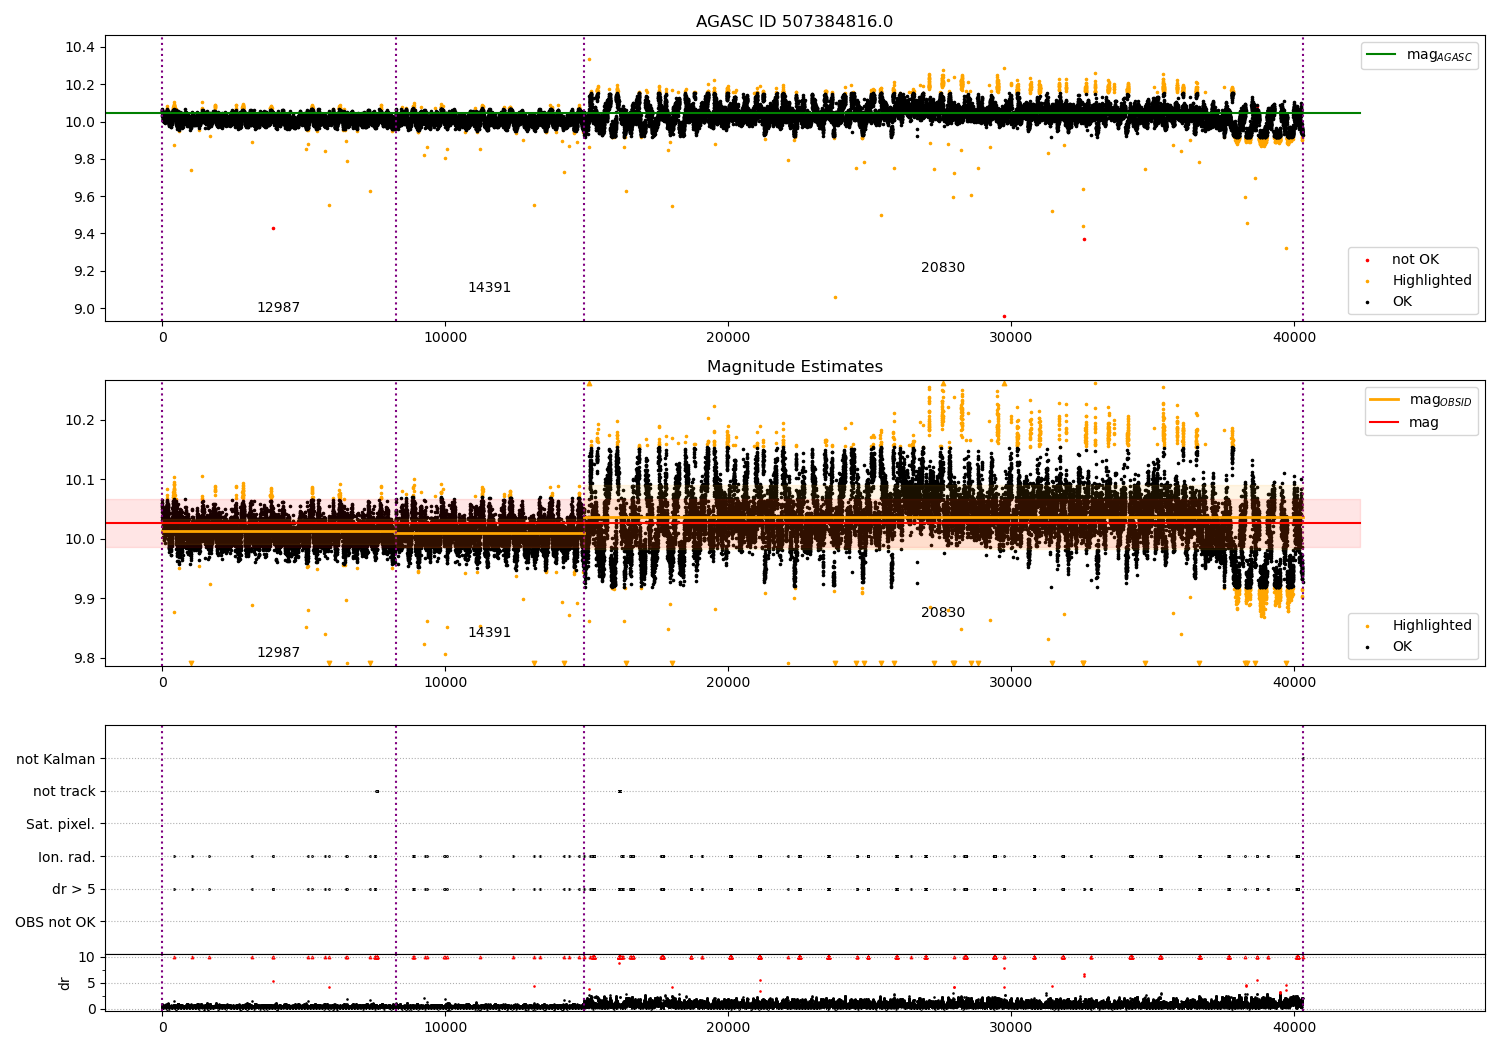The image size is (1500, 1050).
Task: Click obsid label 20830 in middle plot
Action: (943, 613)
